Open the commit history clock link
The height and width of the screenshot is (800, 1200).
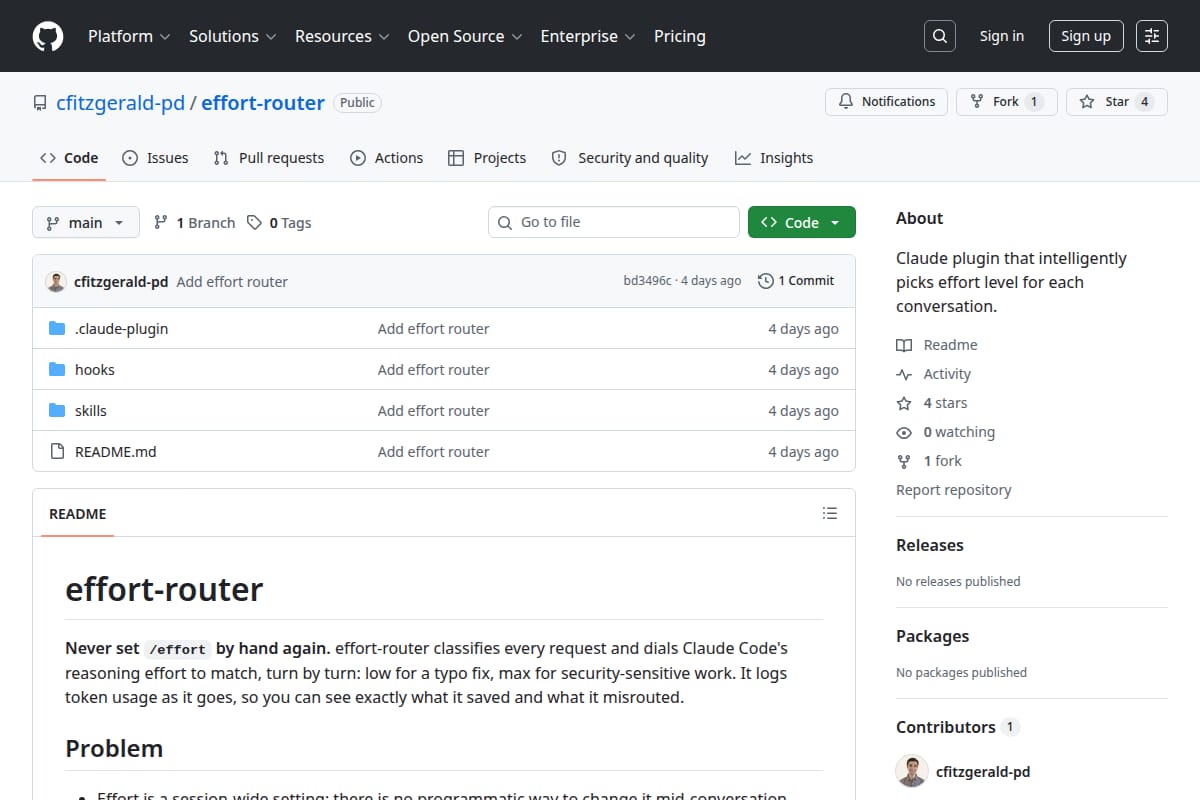tap(796, 281)
